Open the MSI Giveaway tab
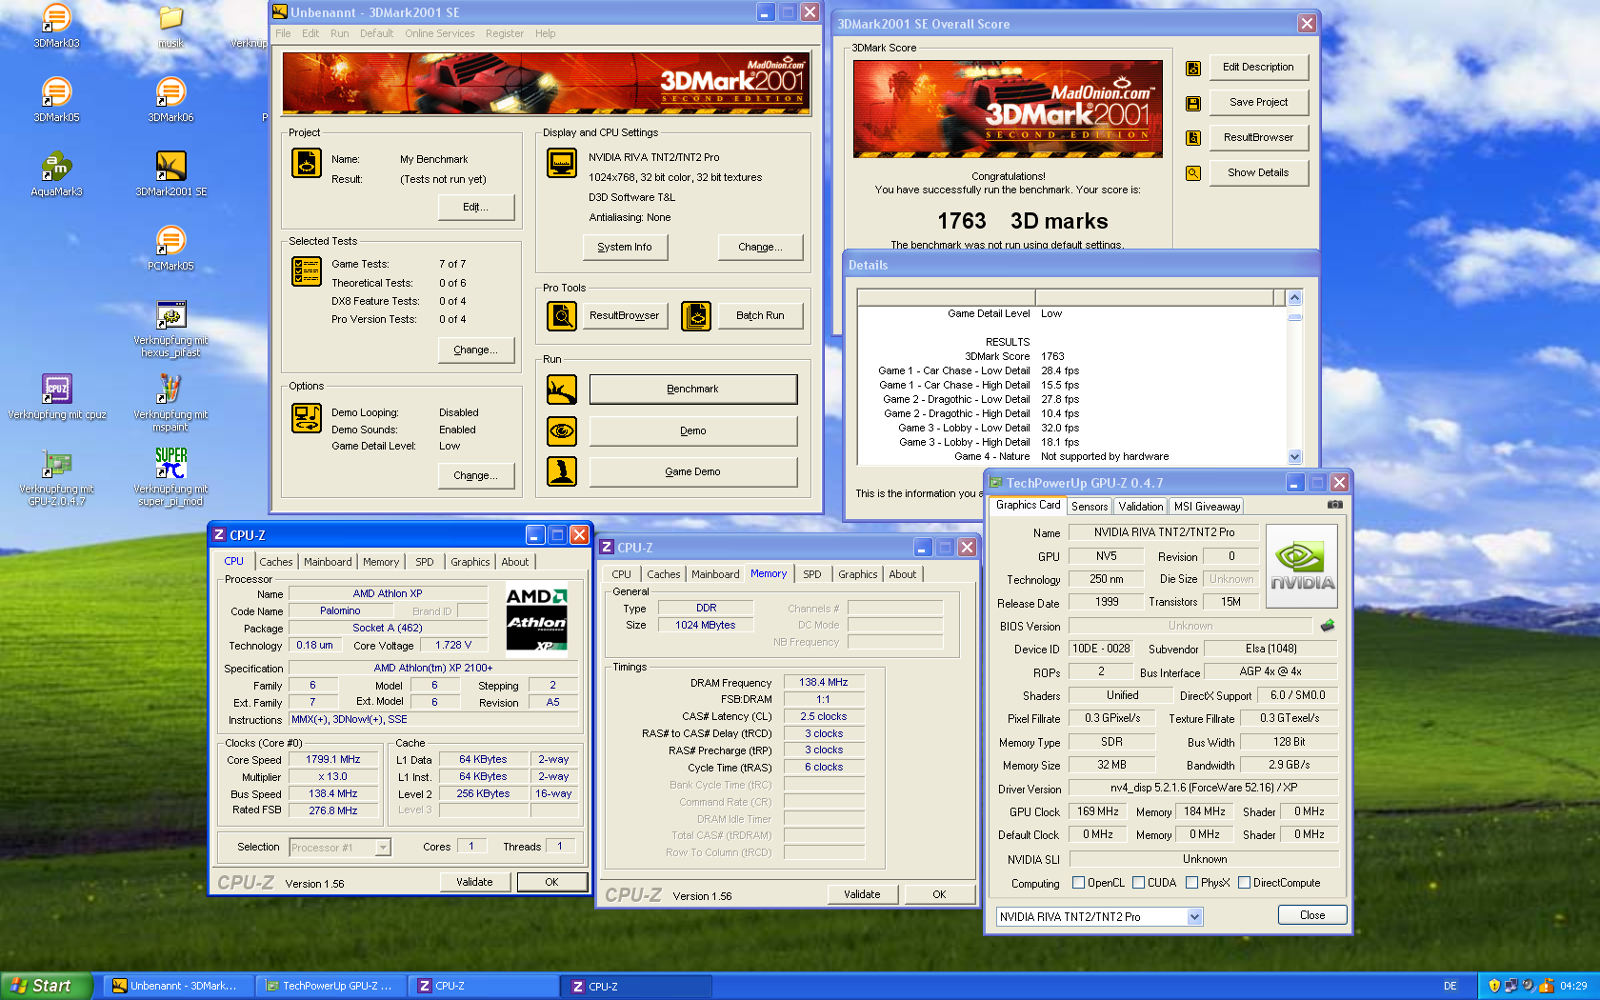1600x1000 pixels. [x=1206, y=507]
